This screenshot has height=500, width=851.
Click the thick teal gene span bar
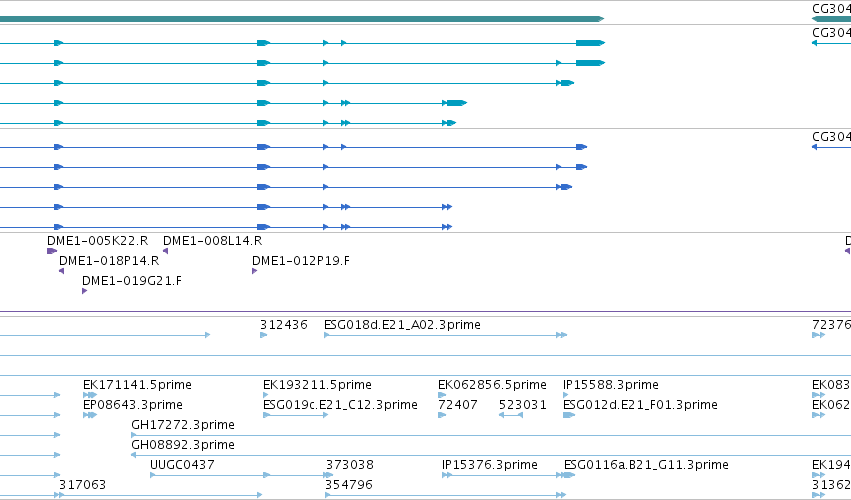point(302,20)
